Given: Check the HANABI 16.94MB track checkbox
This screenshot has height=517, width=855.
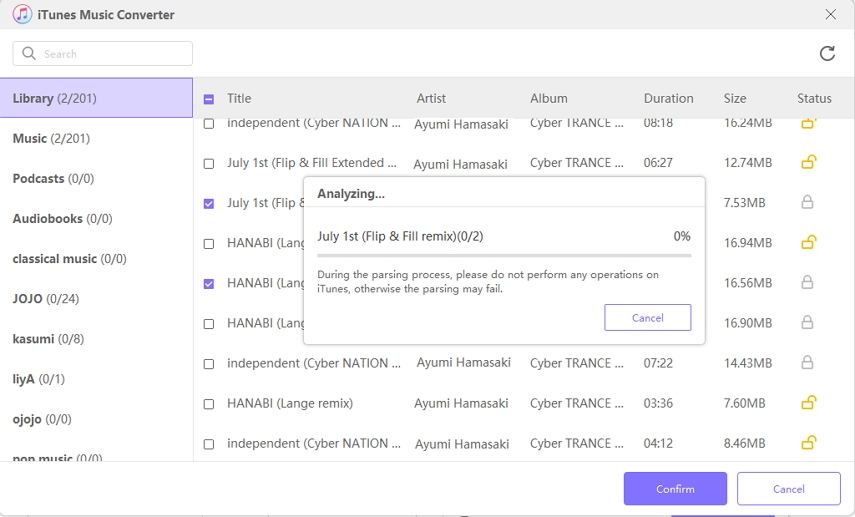Looking at the screenshot, I should [x=209, y=244].
